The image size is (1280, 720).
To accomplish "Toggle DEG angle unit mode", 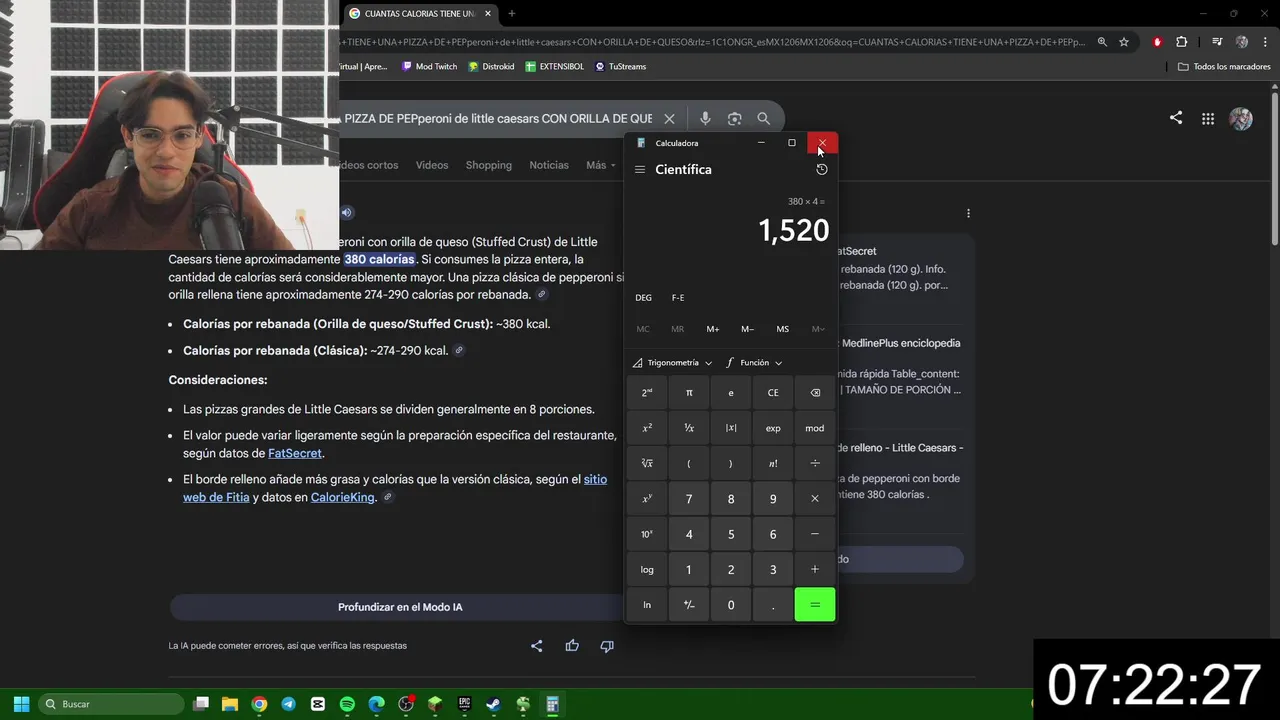I will click(x=643, y=298).
